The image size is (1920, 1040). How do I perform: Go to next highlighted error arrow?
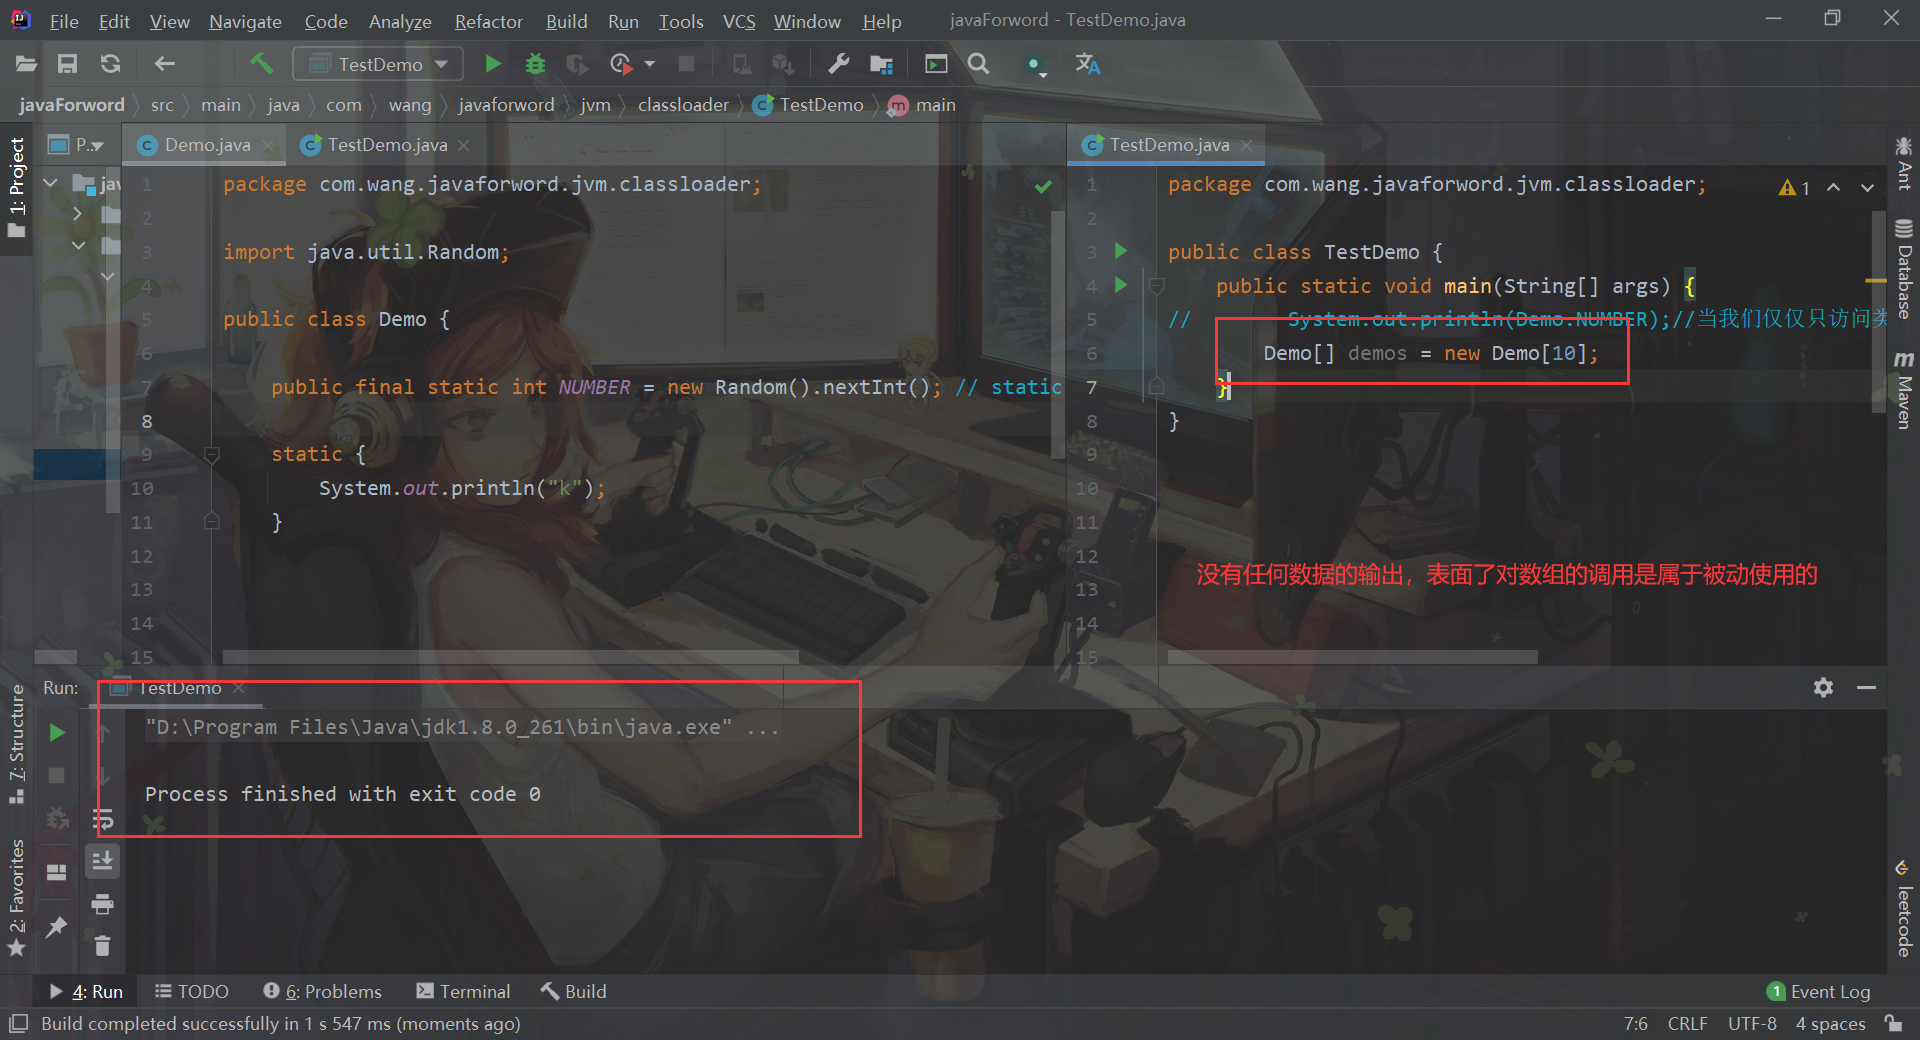1867,187
